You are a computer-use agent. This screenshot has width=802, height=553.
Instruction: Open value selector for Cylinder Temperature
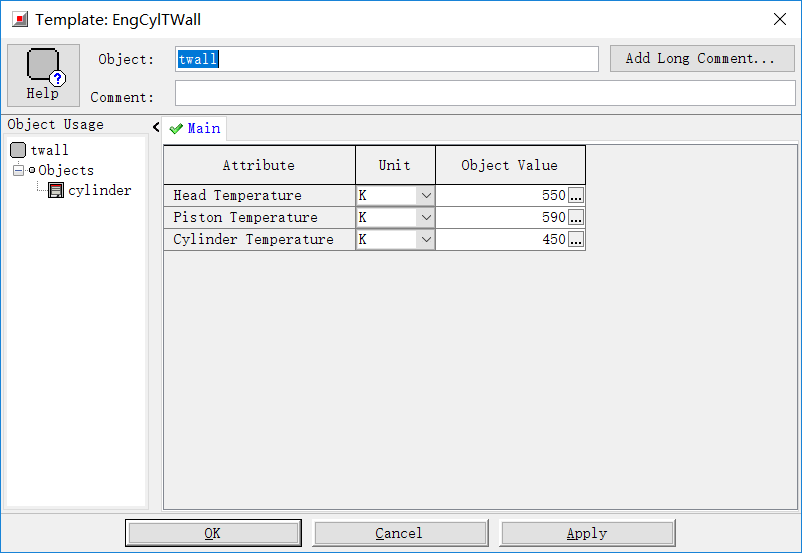[x=576, y=240]
